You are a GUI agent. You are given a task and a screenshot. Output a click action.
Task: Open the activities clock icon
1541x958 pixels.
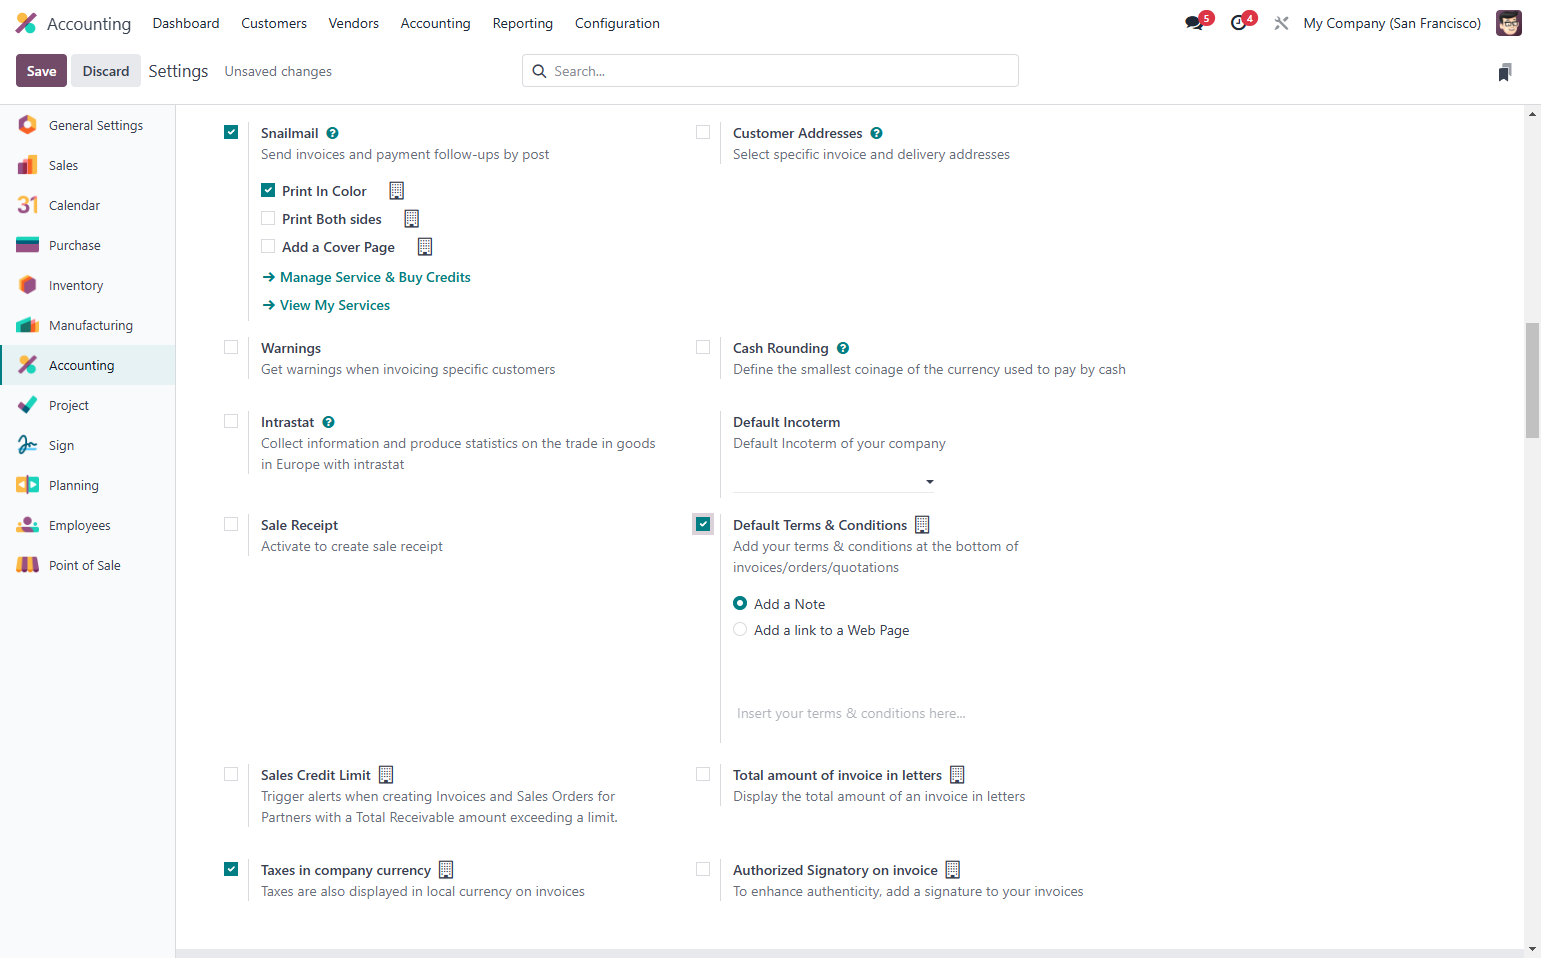[x=1240, y=23]
